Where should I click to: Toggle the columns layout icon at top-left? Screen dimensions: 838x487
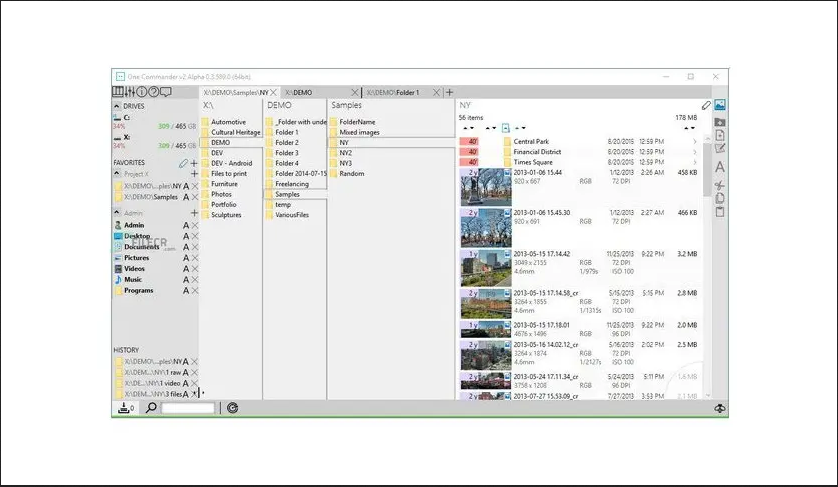(x=117, y=93)
